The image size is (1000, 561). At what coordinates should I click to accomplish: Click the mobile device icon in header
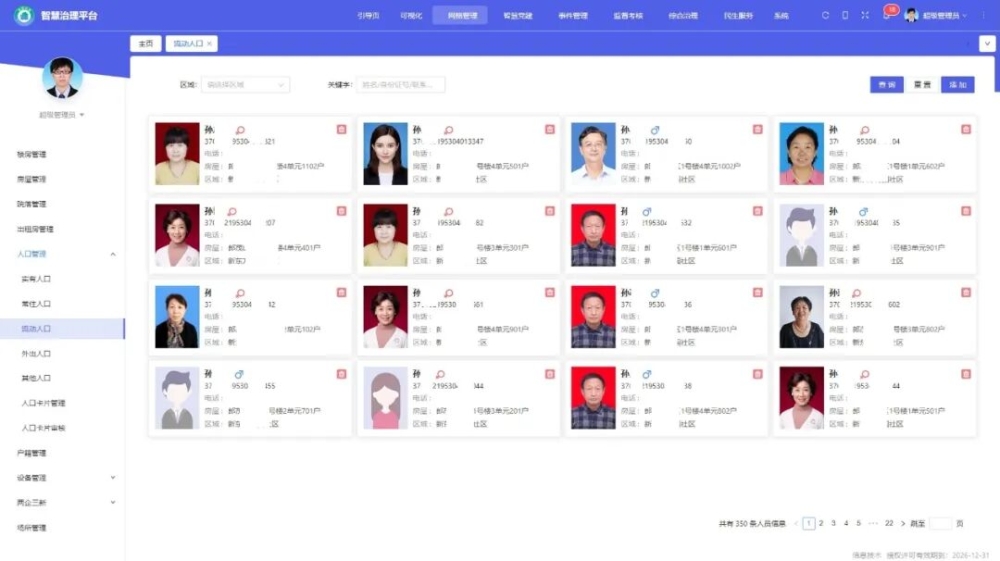point(845,16)
